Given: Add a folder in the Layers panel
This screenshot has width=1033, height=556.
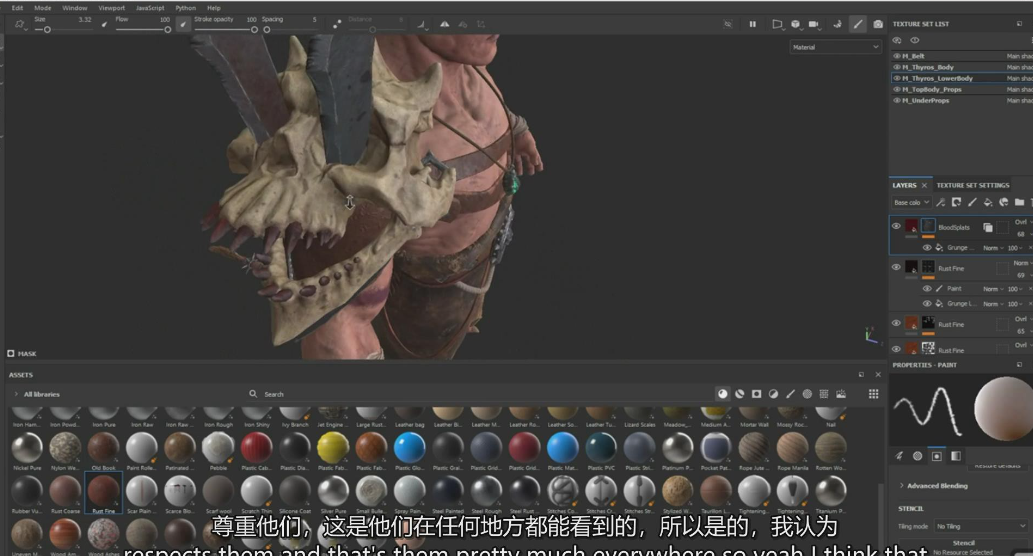Looking at the screenshot, I should [1019, 202].
